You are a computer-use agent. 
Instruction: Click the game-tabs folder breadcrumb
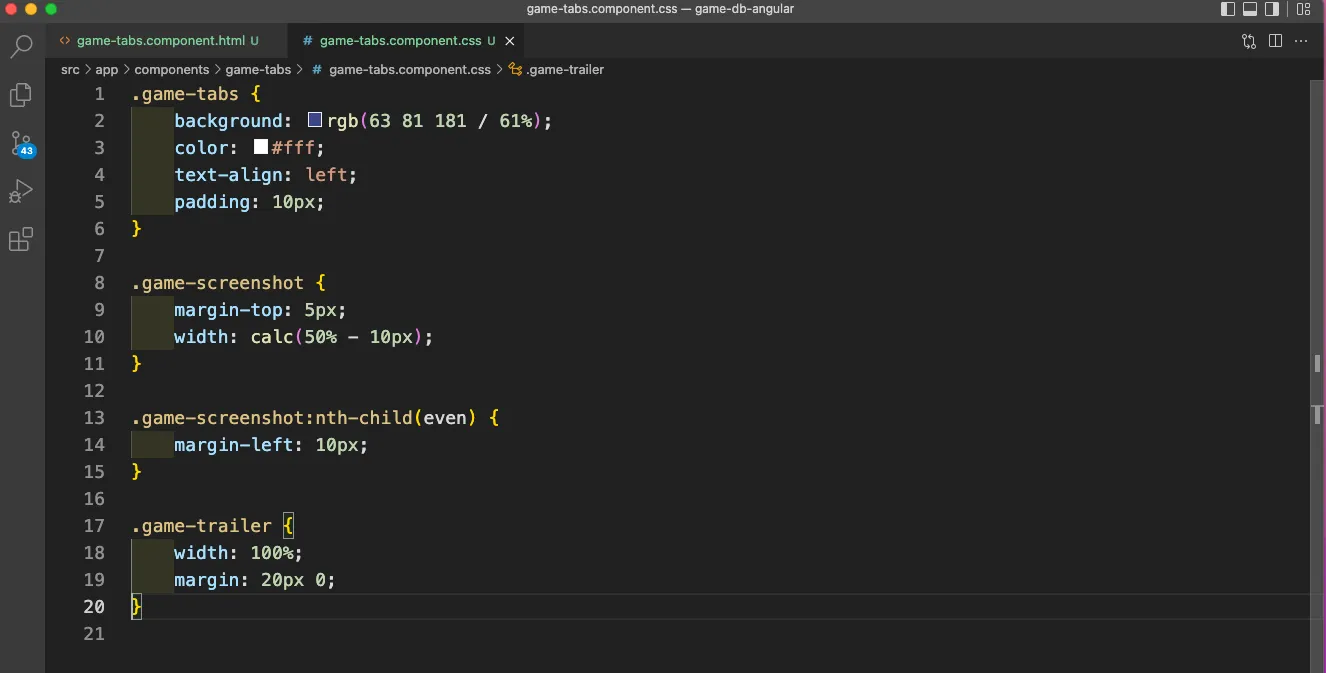[258, 69]
